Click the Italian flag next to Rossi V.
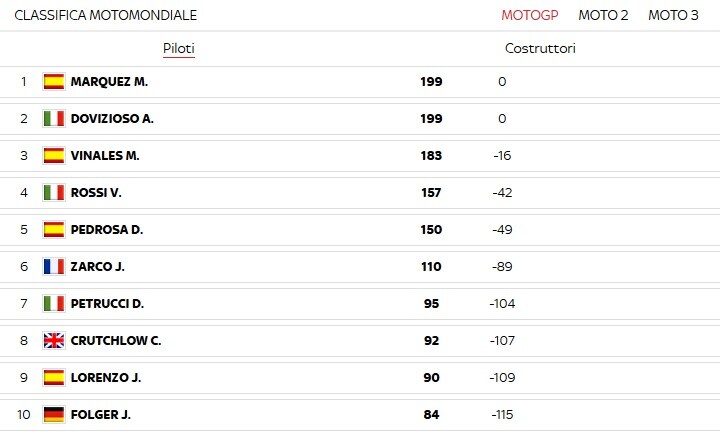720x433 pixels. 54,192
